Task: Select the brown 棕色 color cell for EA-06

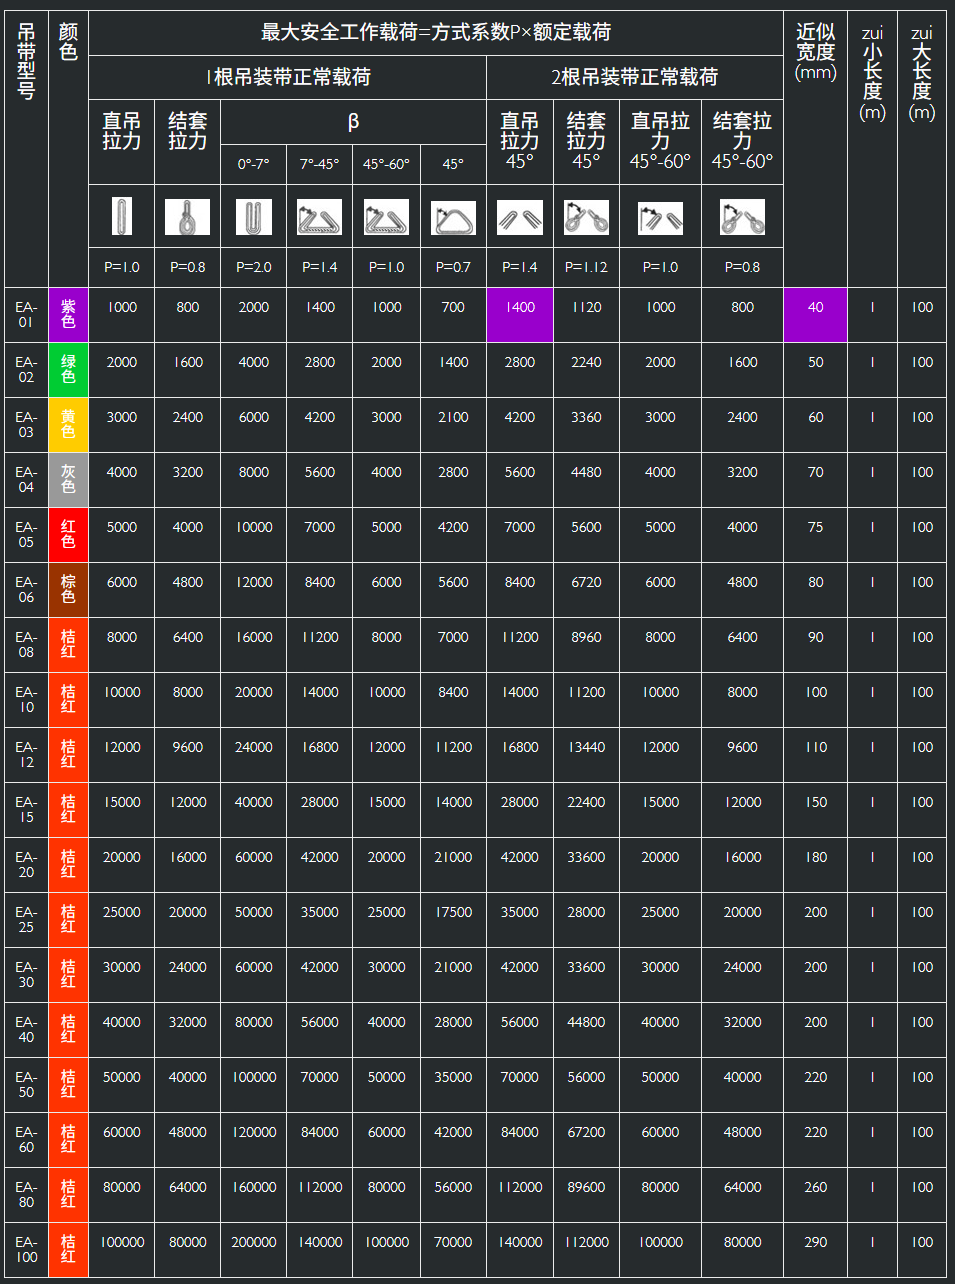Action: [68, 589]
